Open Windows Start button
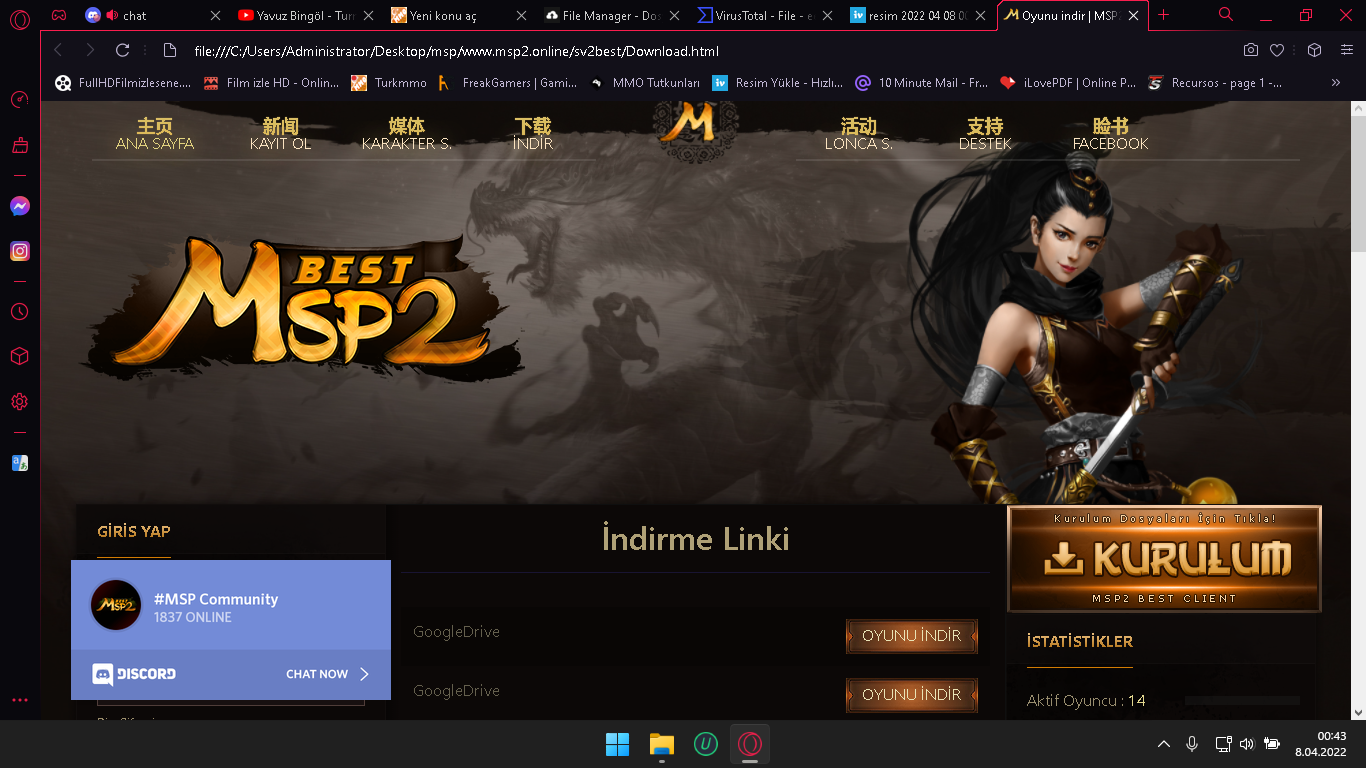Viewport: 1366px width, 768px height. pyautogui.click(x=617, y=744)
